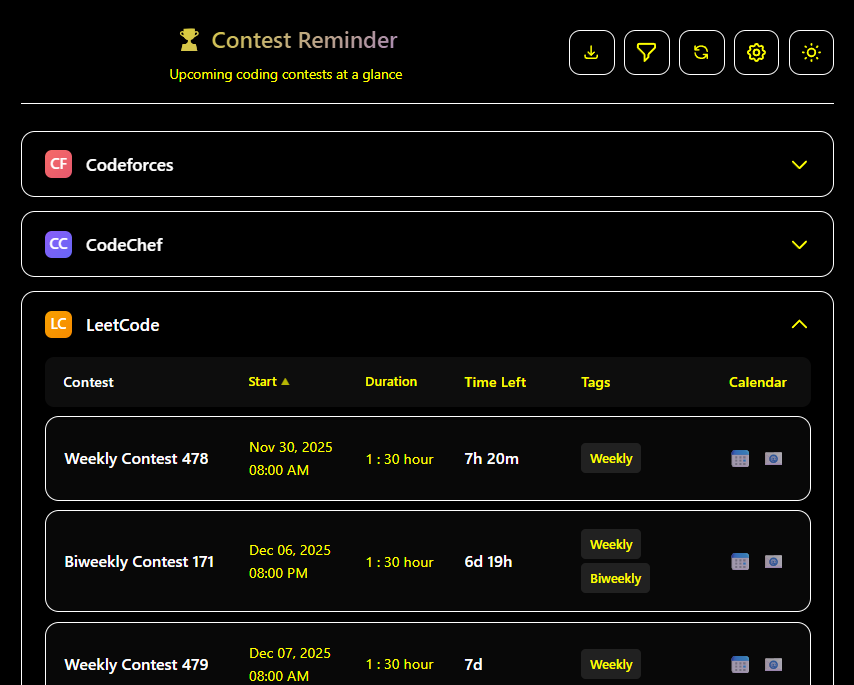Toggle the Biweekly tag on Biweekly Contest 171
Image resolution: width=854 pixels, height=685 pixels.
tap(615, 578)
